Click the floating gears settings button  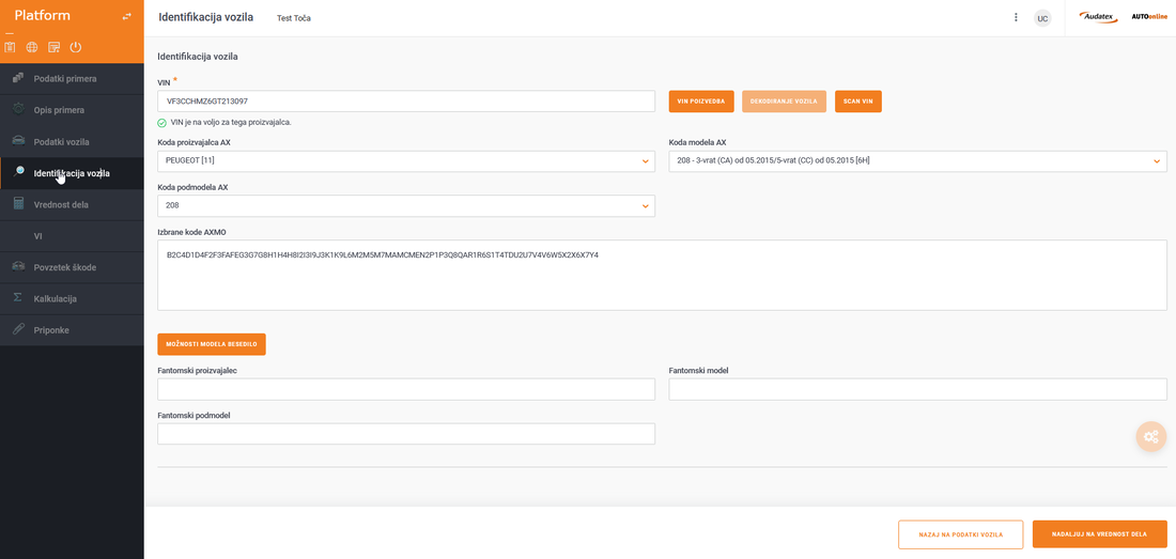1151,437
